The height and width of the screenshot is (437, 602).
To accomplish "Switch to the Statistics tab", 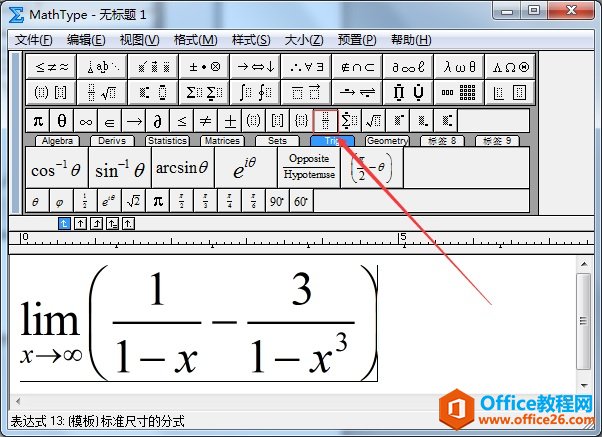I will (167, 141).
